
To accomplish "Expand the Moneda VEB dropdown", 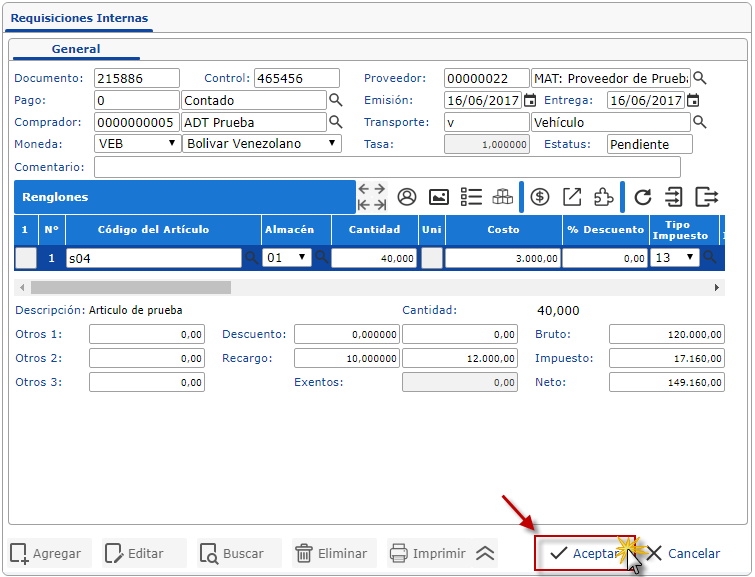I will [x=137, y=144].
